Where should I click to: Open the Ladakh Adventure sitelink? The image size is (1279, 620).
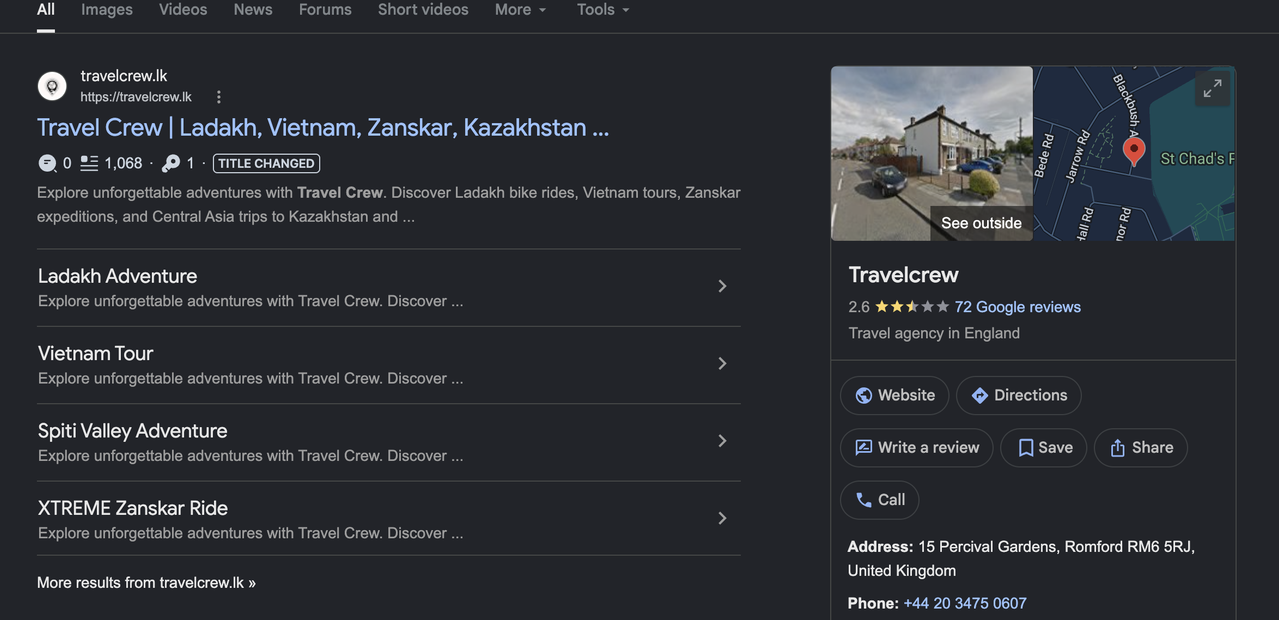pyautogui.click(x=117, y=276)
